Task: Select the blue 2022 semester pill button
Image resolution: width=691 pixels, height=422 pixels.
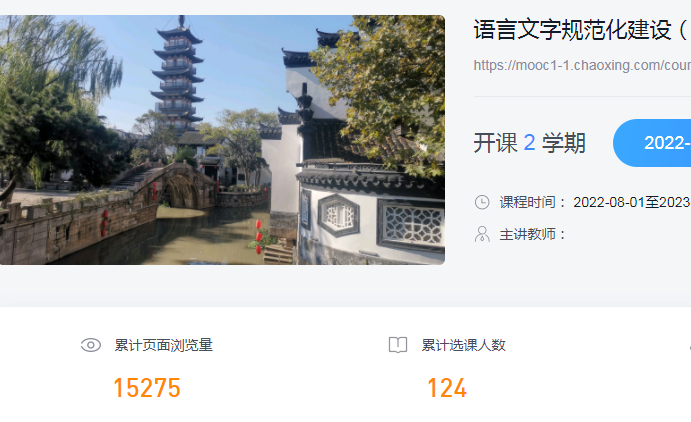Action: coord(652,143)
